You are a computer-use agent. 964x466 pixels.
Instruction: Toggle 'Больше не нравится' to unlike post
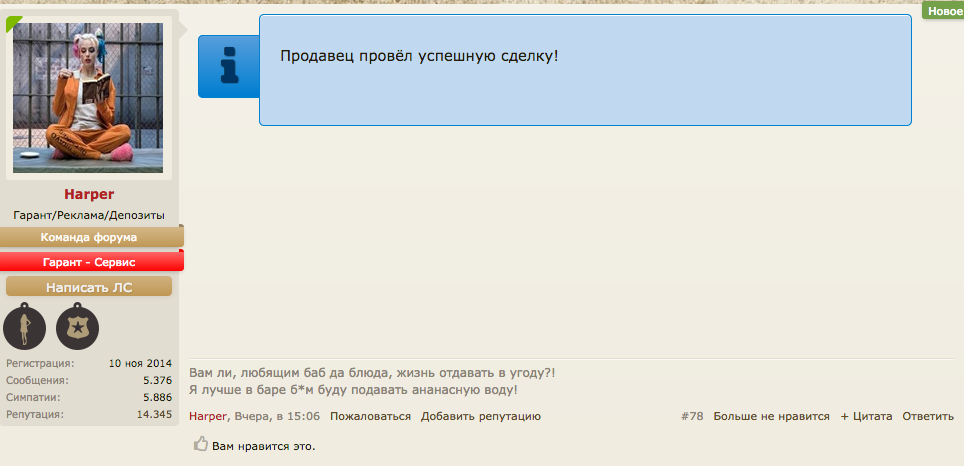(x=771, y=416)
